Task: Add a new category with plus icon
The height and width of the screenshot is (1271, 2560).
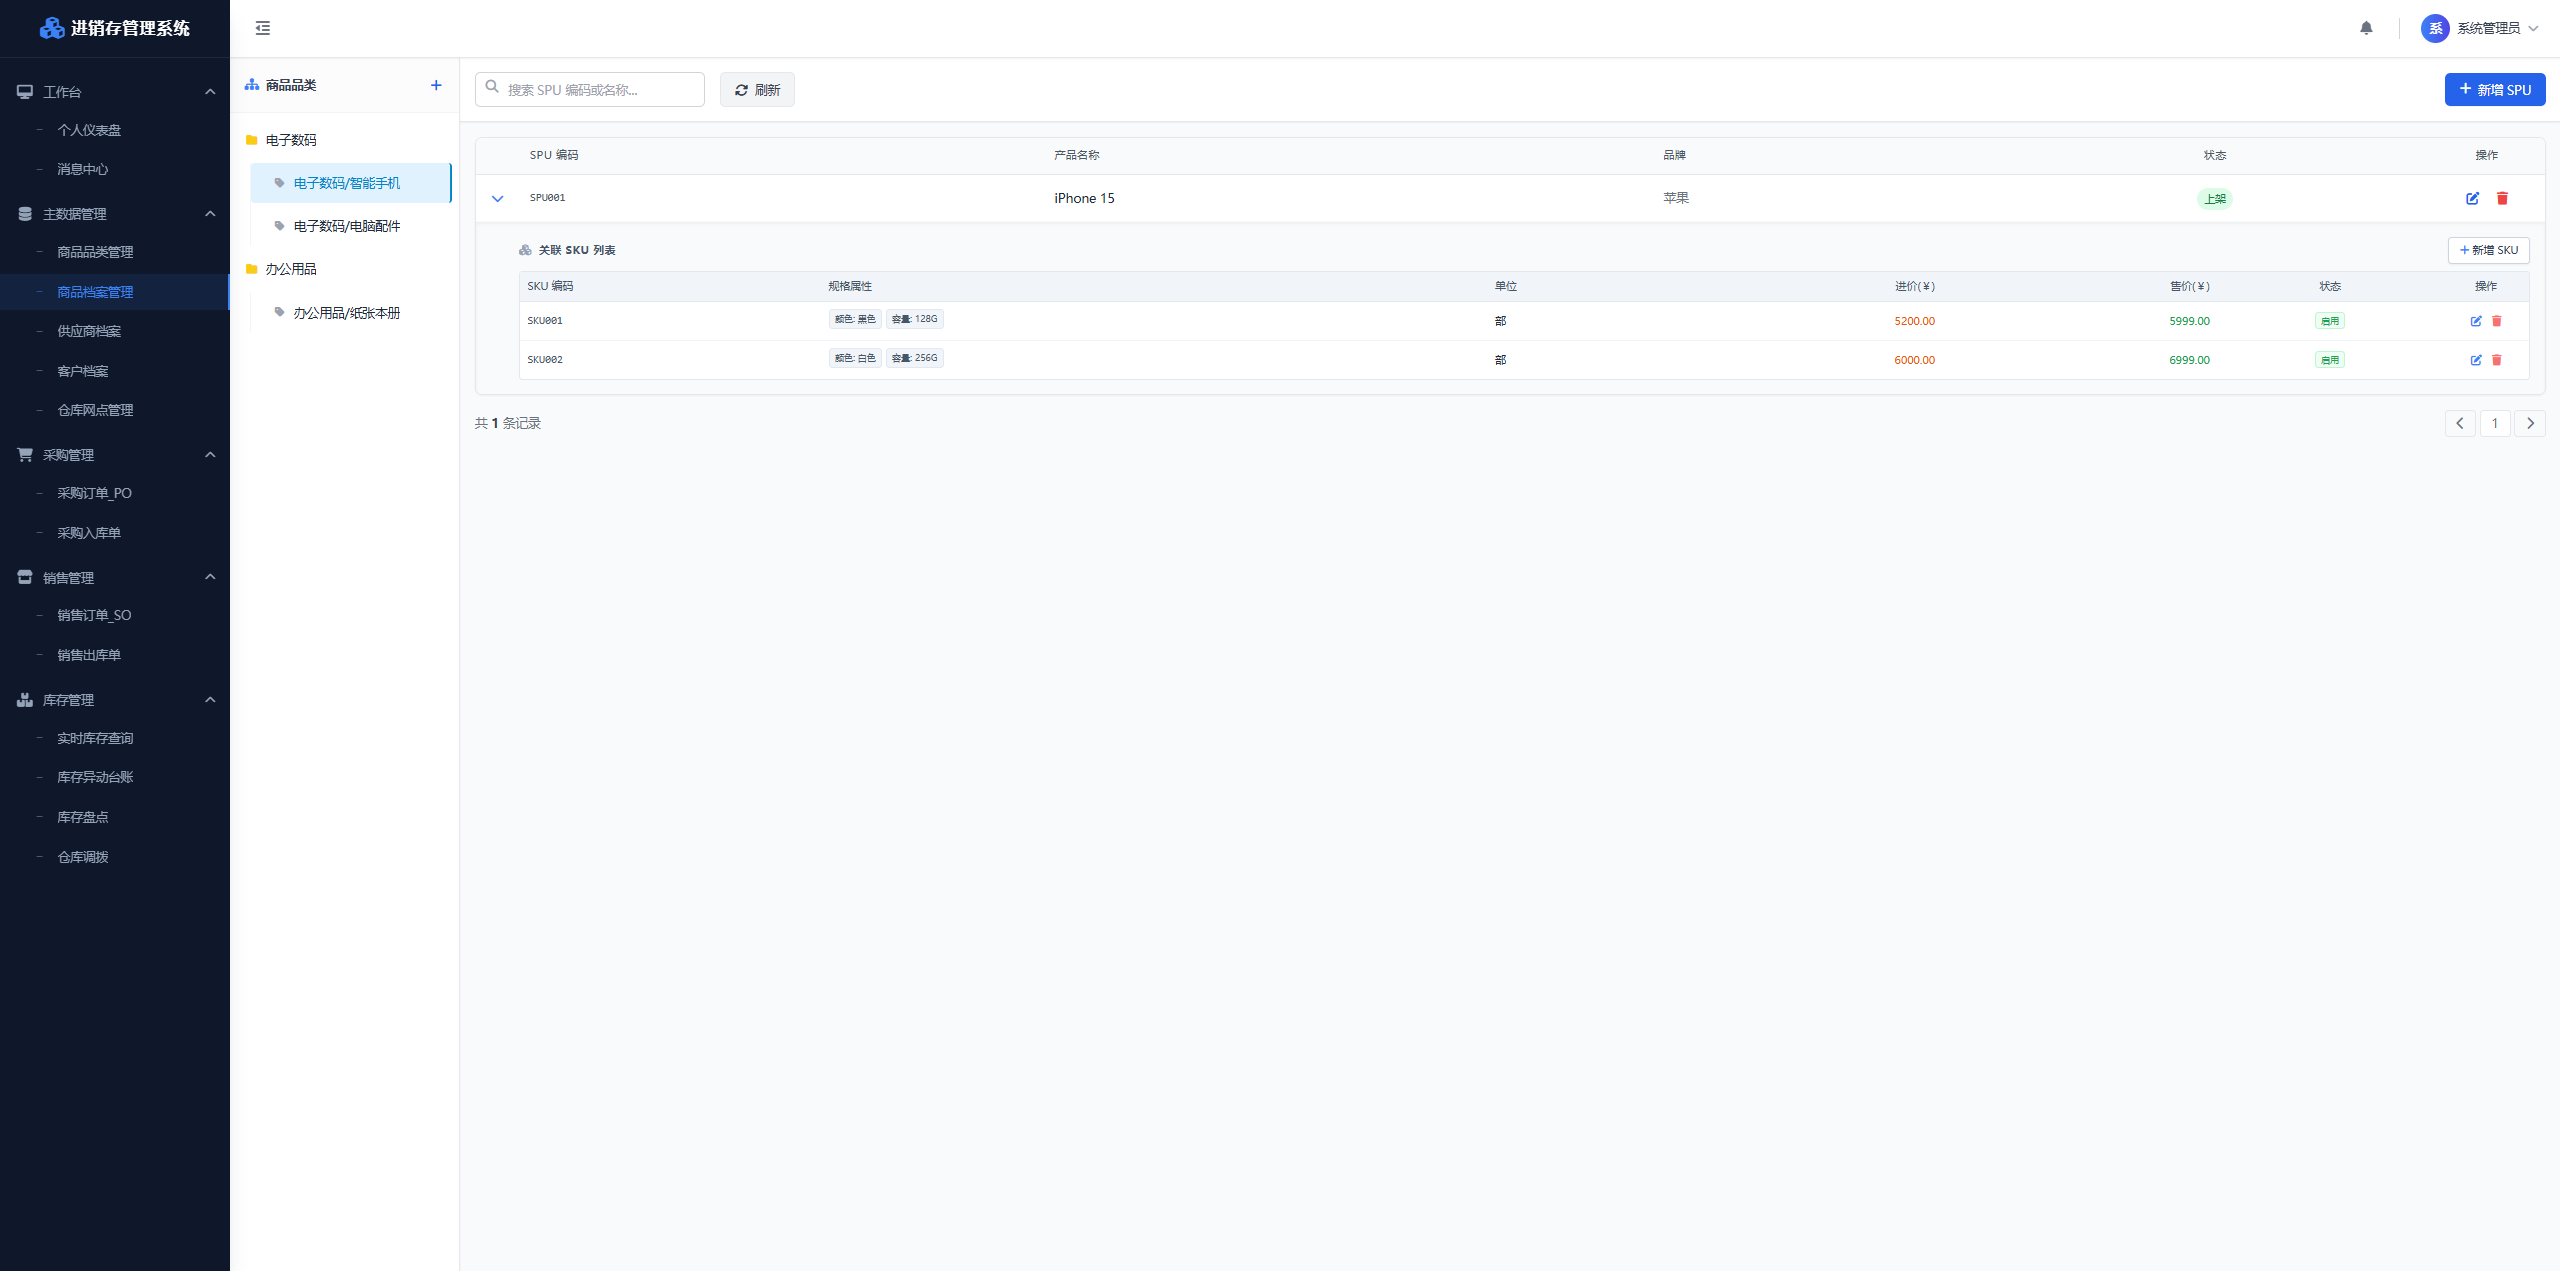Action: coord(436,85)
